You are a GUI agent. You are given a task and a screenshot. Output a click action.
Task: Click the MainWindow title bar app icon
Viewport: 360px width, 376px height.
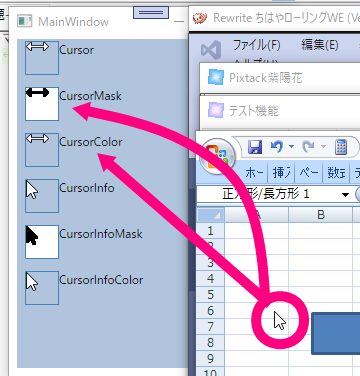click(x=25, y=21)
